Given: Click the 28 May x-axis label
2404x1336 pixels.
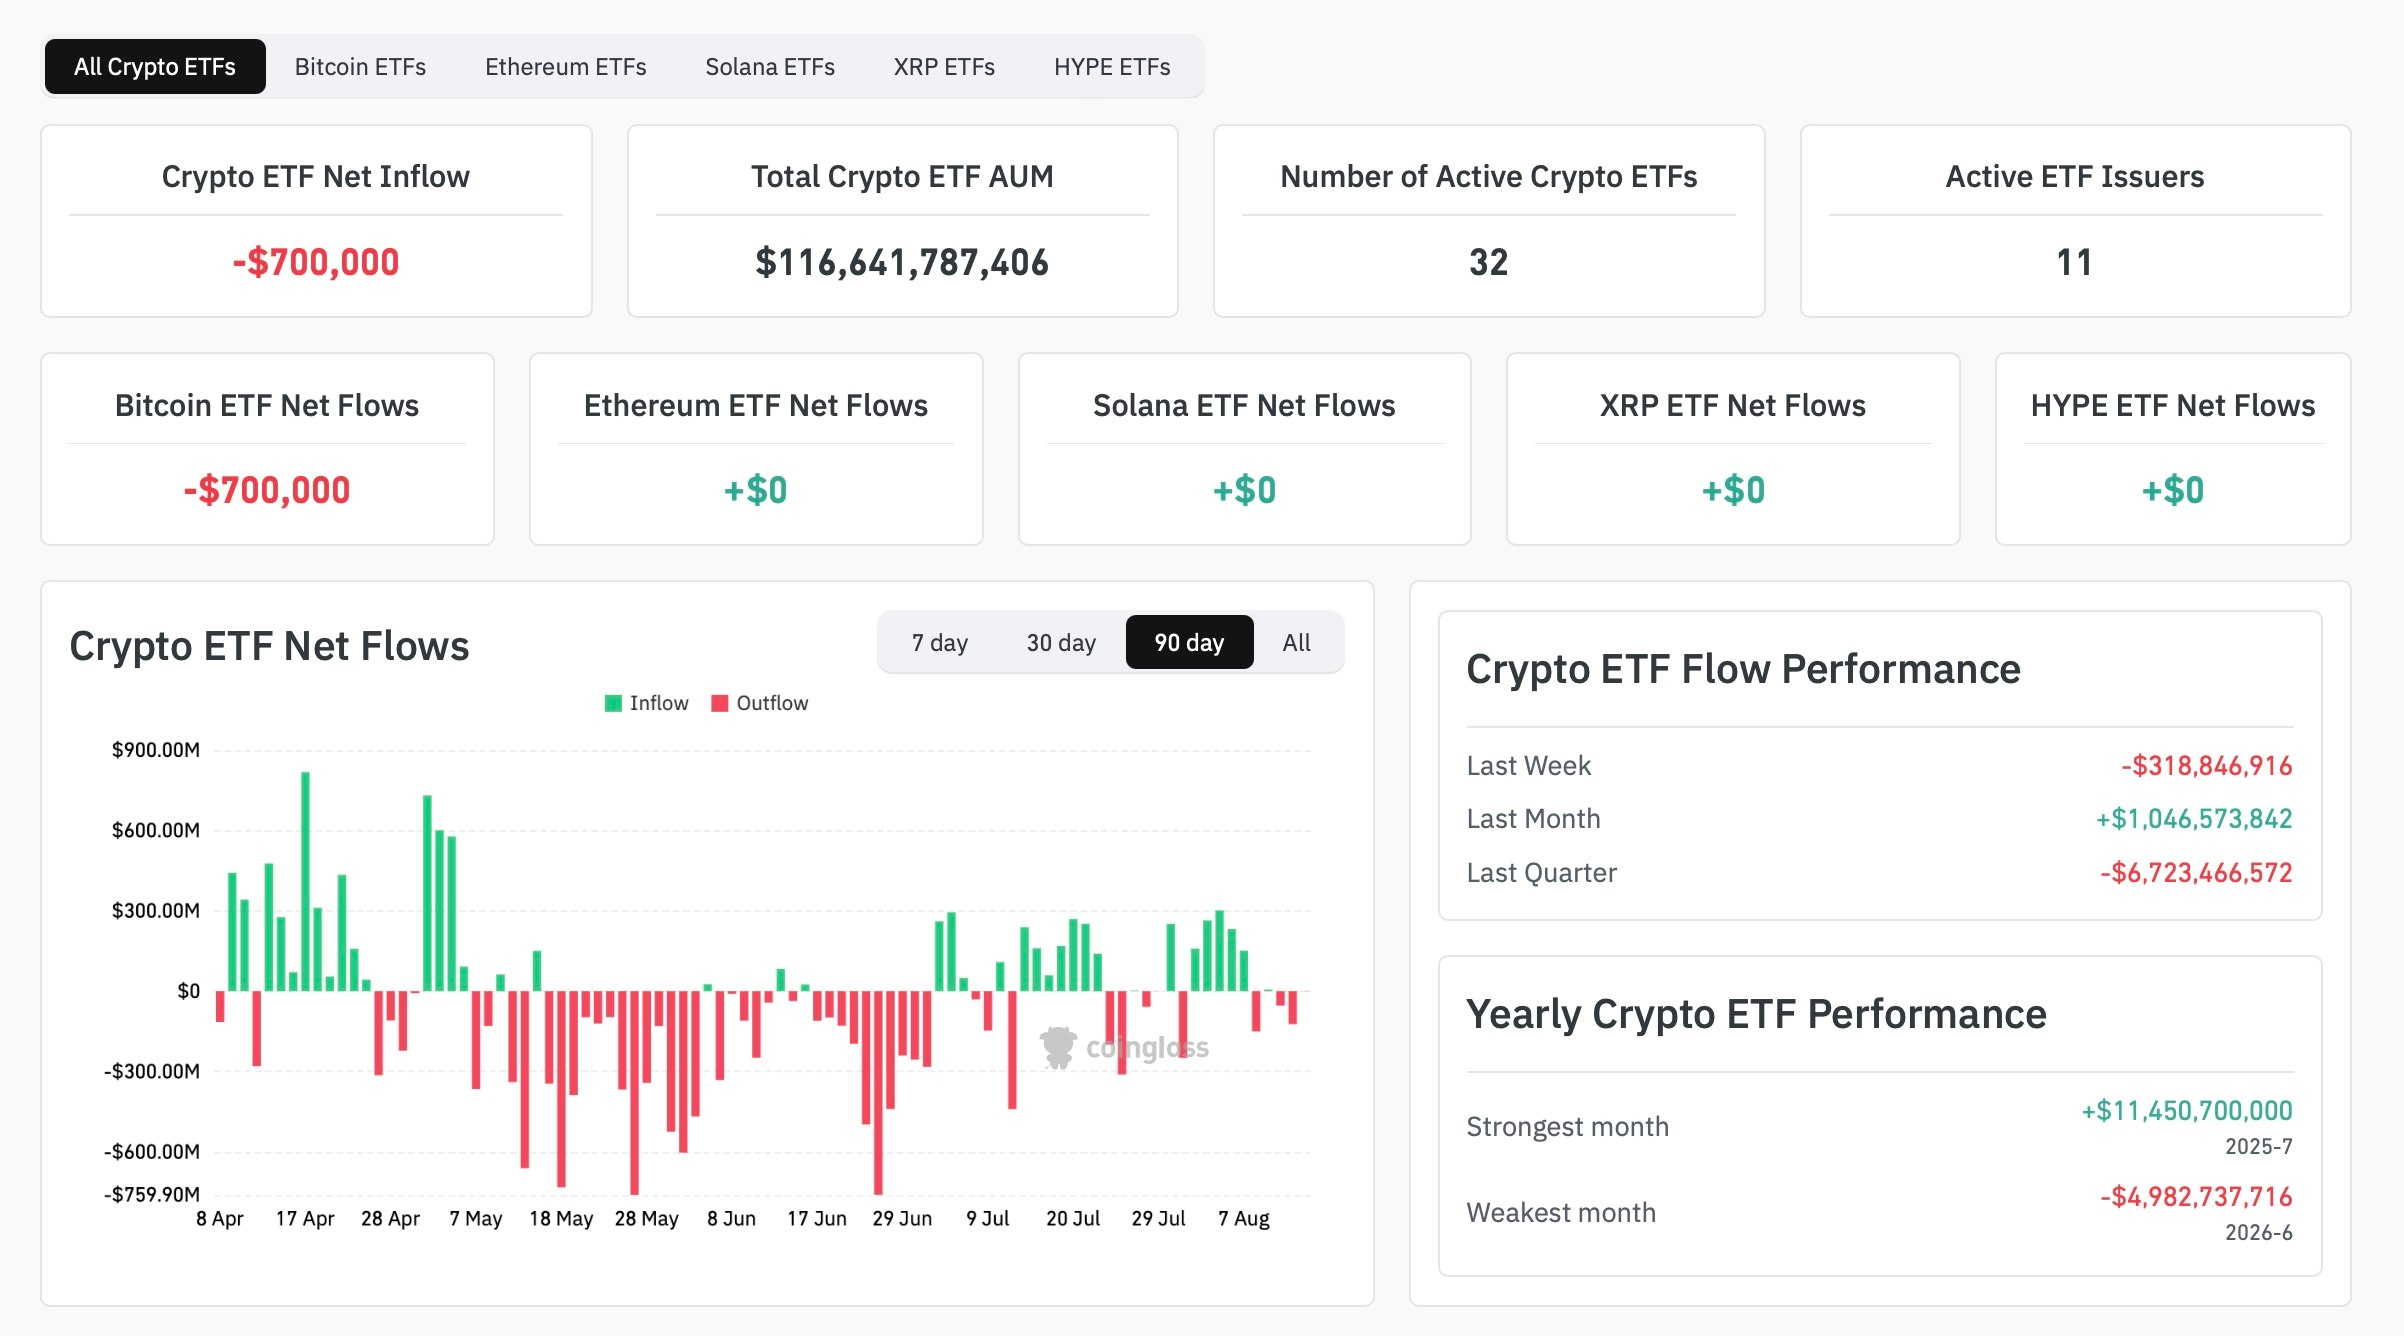Looking at the screenshot, I should (646, 1218).
